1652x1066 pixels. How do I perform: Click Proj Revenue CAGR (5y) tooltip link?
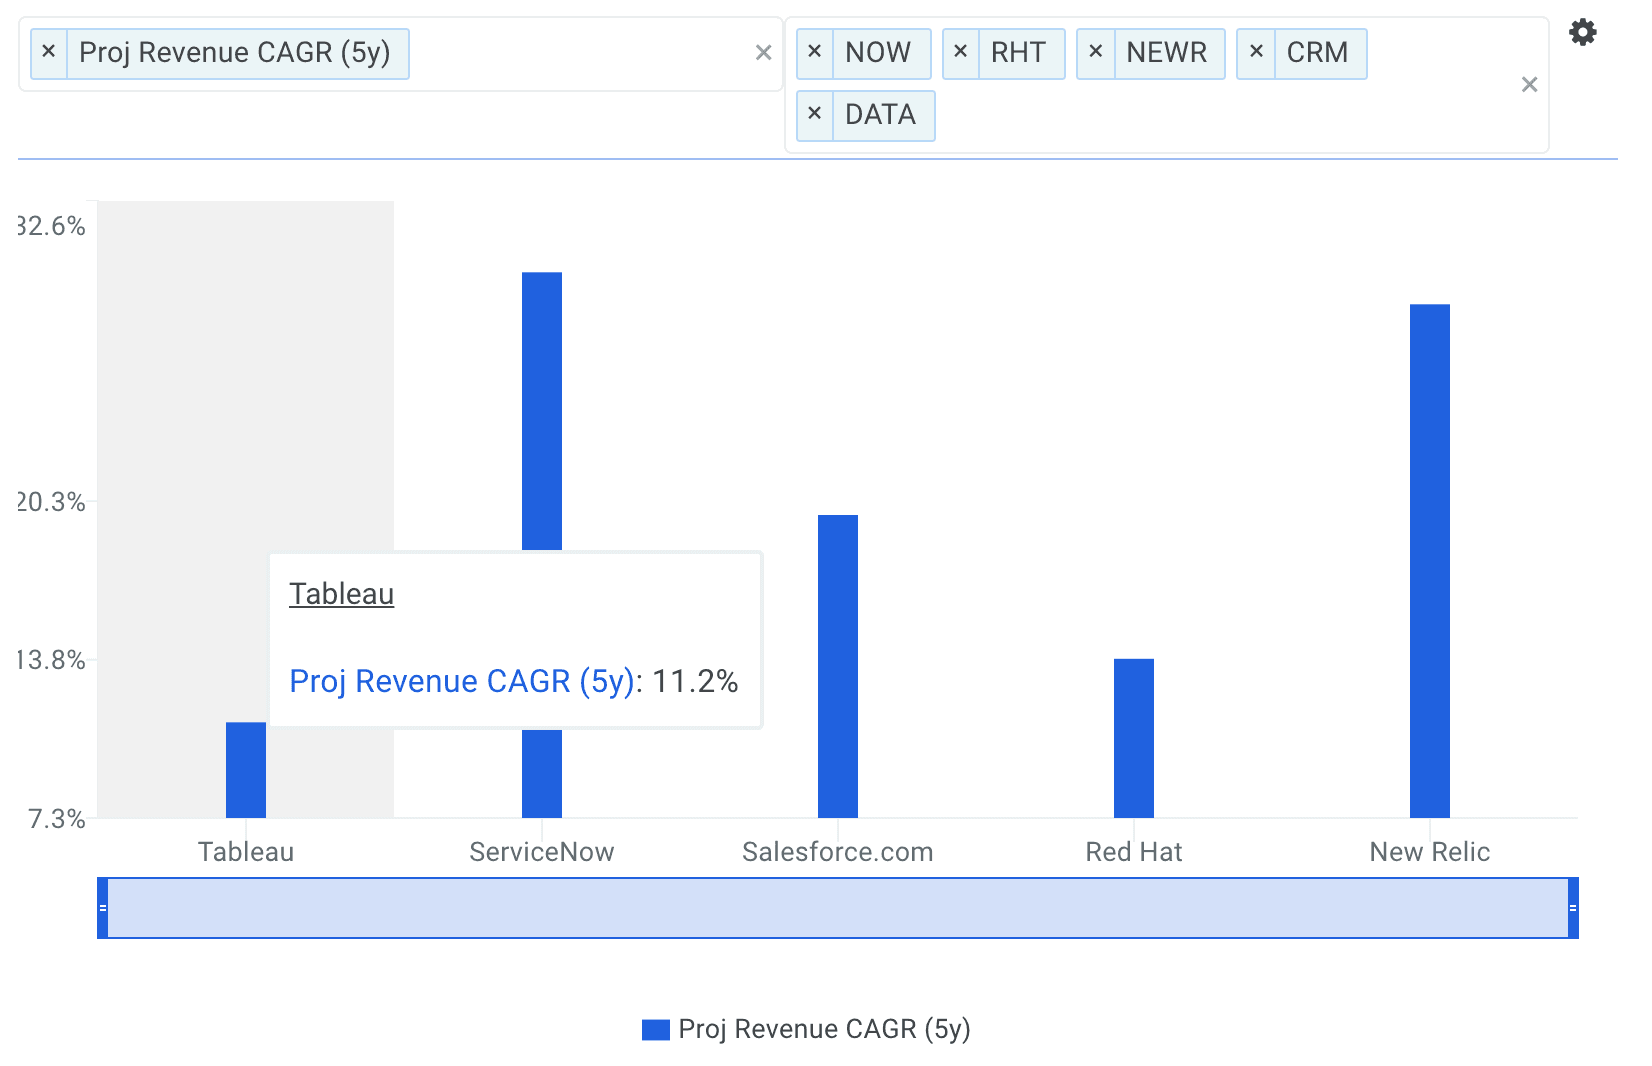coord(461,681)
